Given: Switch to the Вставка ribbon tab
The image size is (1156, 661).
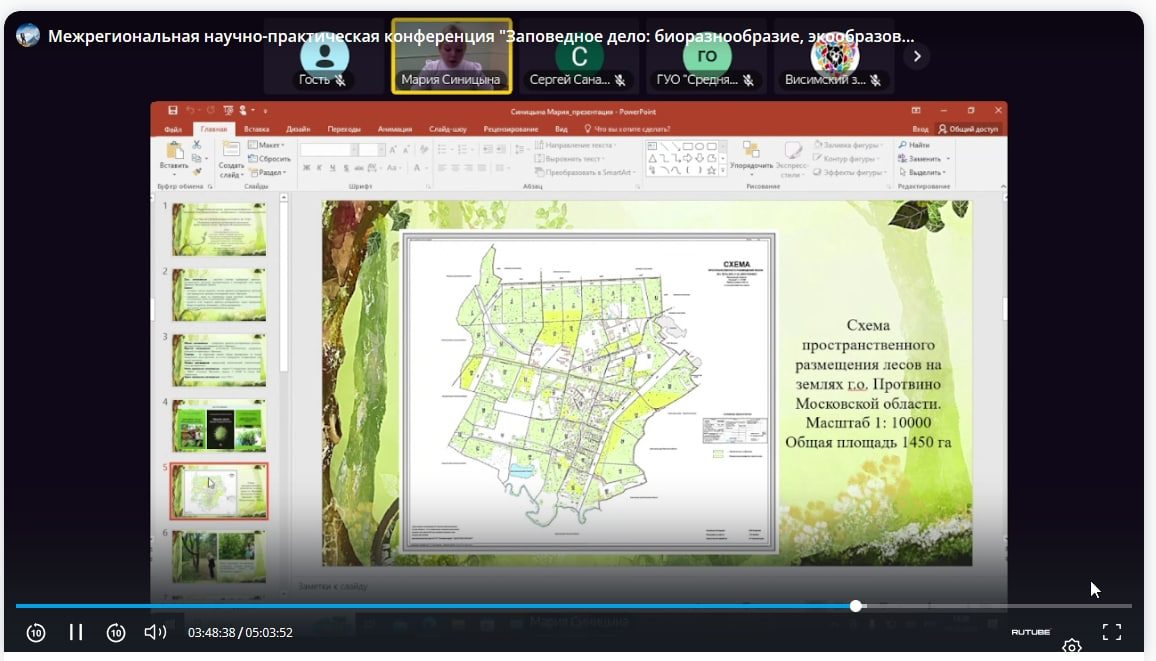Looking at the screenshot, I should 257,129.
